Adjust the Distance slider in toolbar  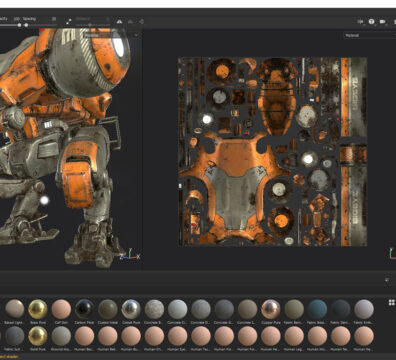[89, 25]
